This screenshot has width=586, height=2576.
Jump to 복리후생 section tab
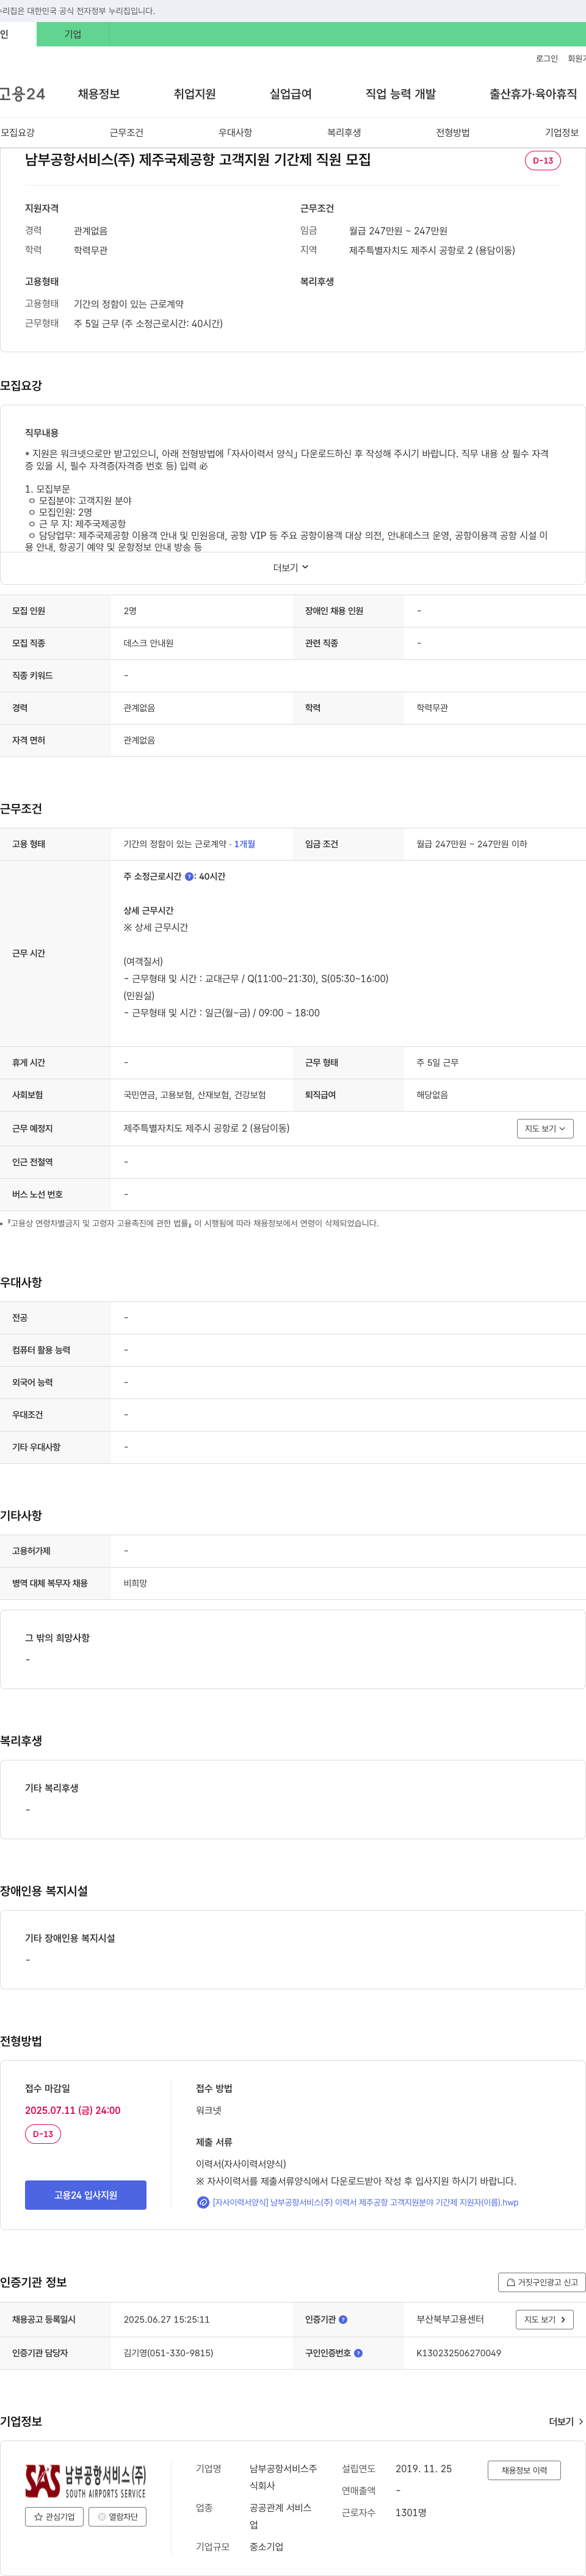tap(344, 133)
